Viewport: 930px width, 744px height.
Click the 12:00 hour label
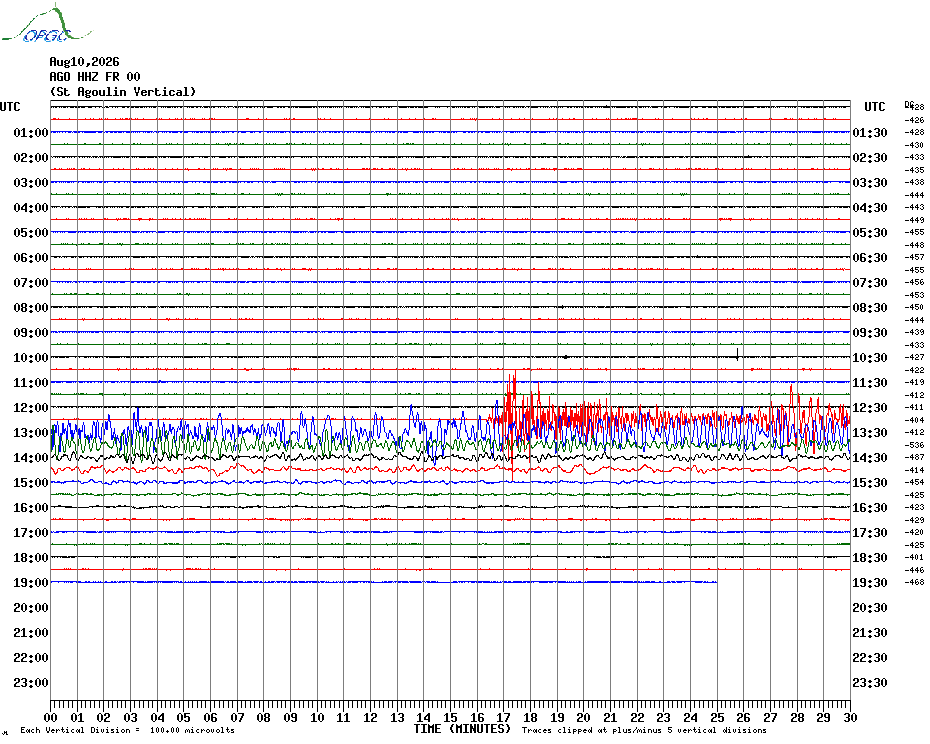click(x=31, y=408)
